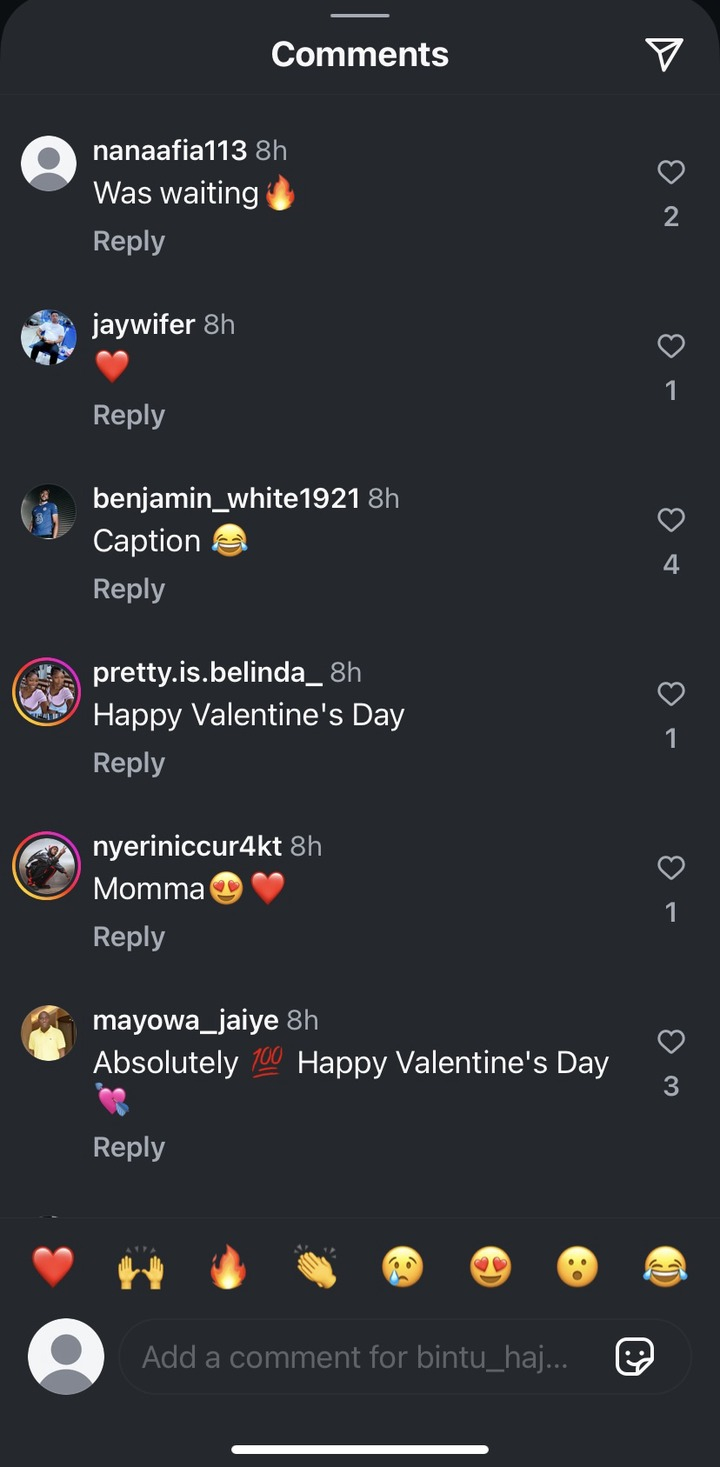Insert the clapping hands quick emoji
The height and width of the screenshot is (1467, 720).
(316, 1268)
